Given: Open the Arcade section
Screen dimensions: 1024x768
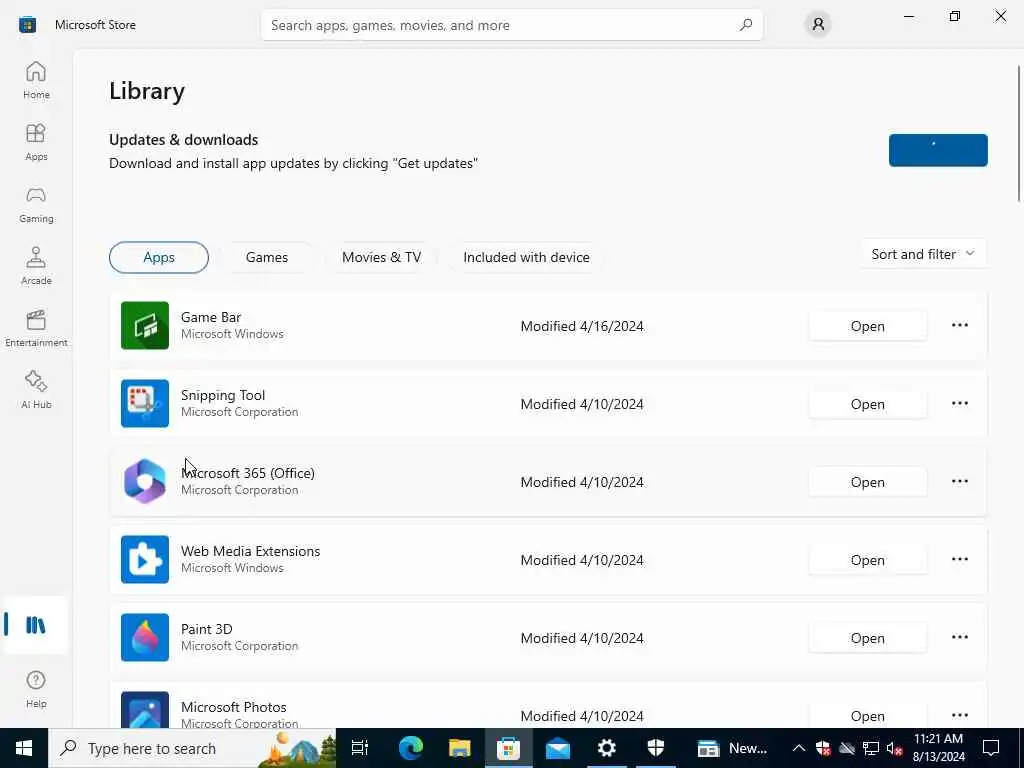Looking at the screenshot, I should coord(36,266).
